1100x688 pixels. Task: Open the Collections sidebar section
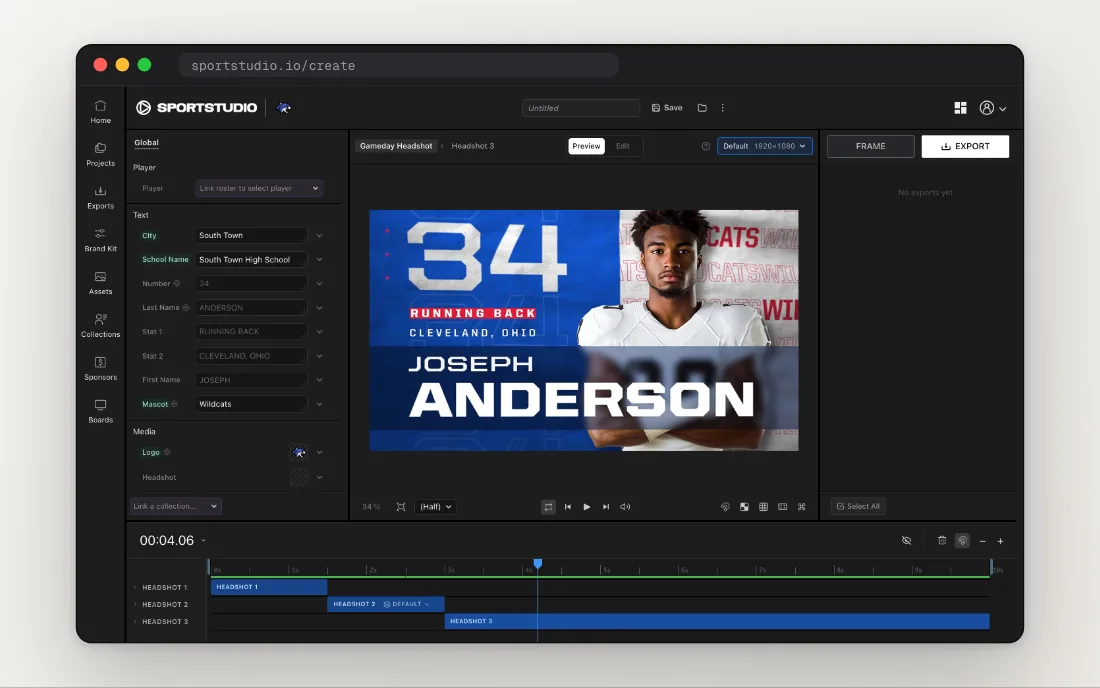[100, 325]
